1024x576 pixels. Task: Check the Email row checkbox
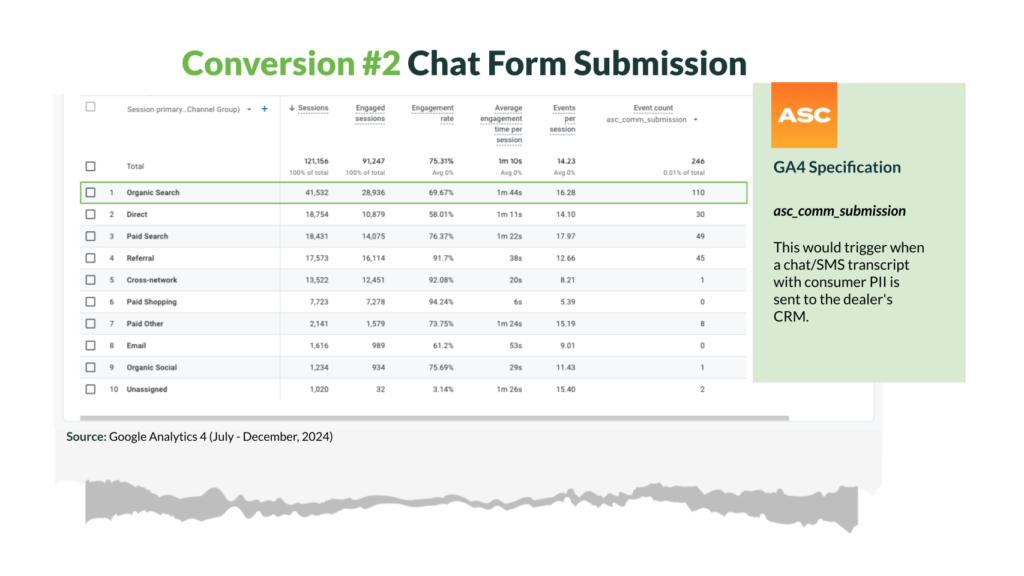pos(91,345)
